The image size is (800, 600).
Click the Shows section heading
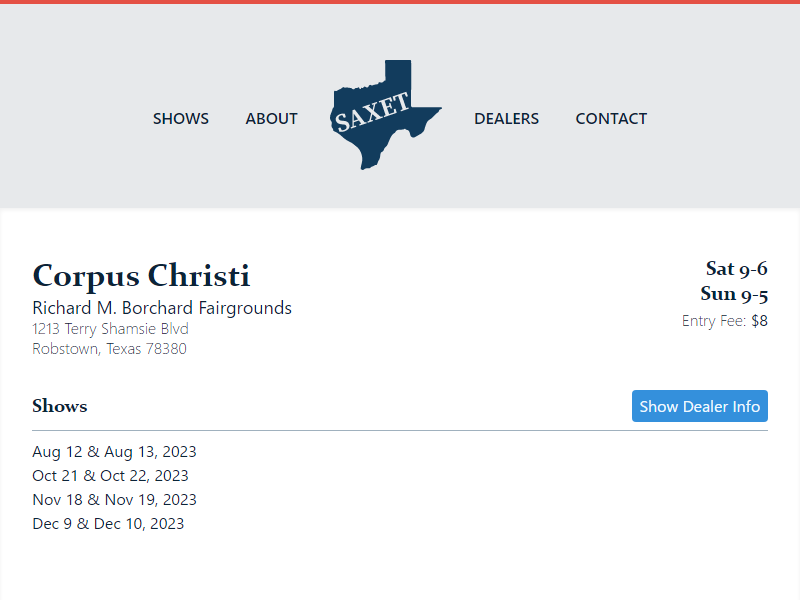tap(59, 406)
